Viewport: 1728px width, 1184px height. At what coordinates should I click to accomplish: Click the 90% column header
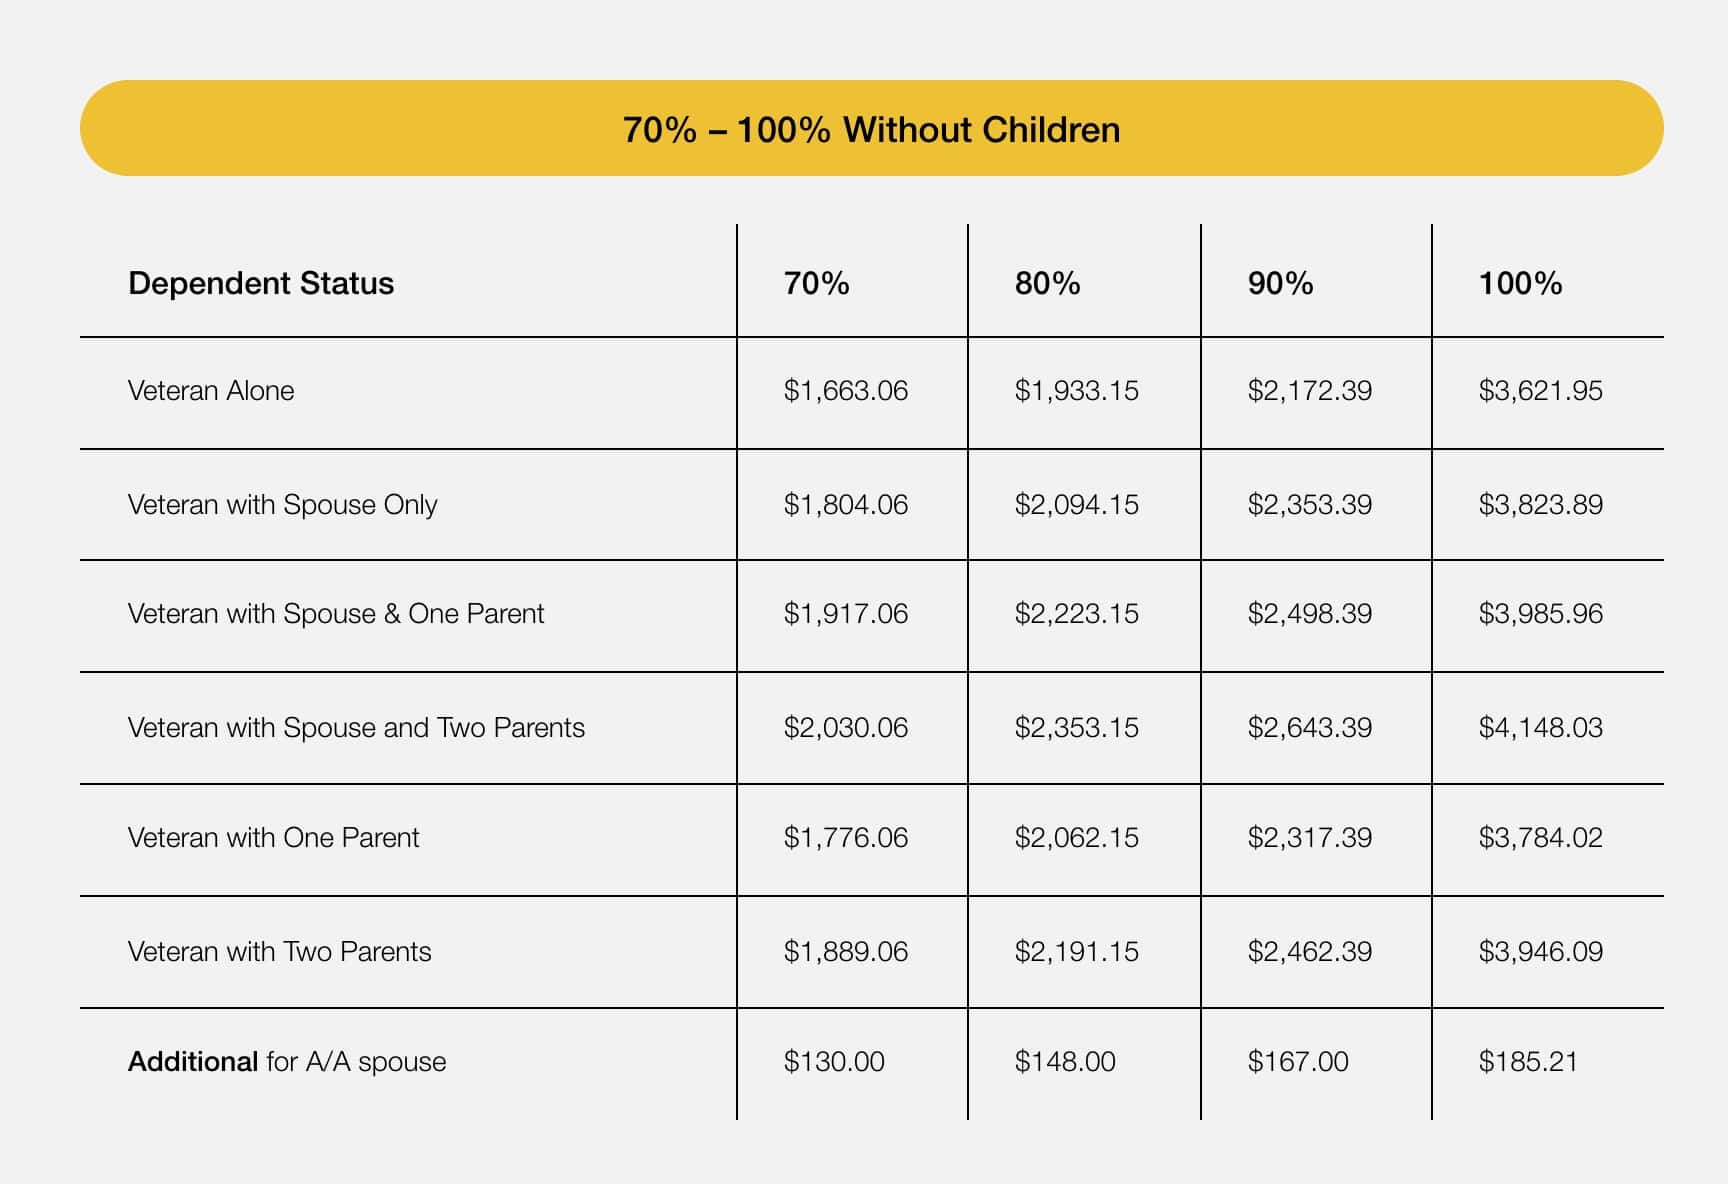(x=1280, y=283)
